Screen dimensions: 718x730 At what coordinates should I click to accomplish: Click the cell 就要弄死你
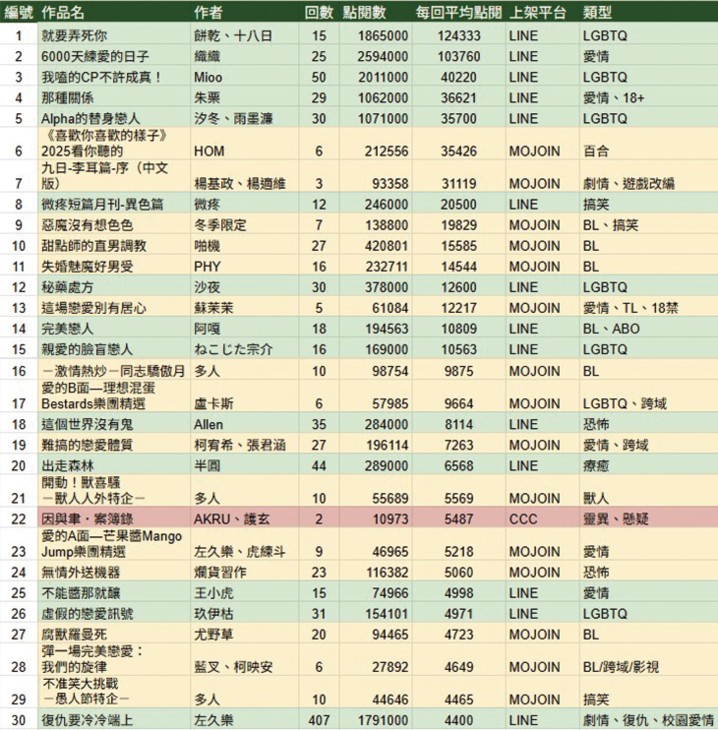click(75, 36)
